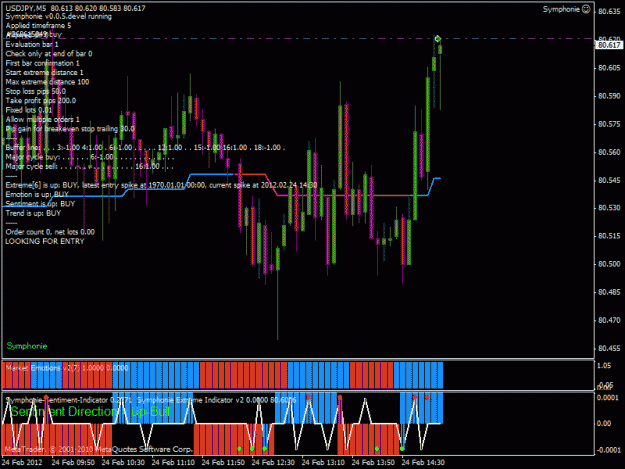625x469 pixels.
Task: Click the 24 Feb 13:50 time axis label
Action: click(x=373, y=462)
